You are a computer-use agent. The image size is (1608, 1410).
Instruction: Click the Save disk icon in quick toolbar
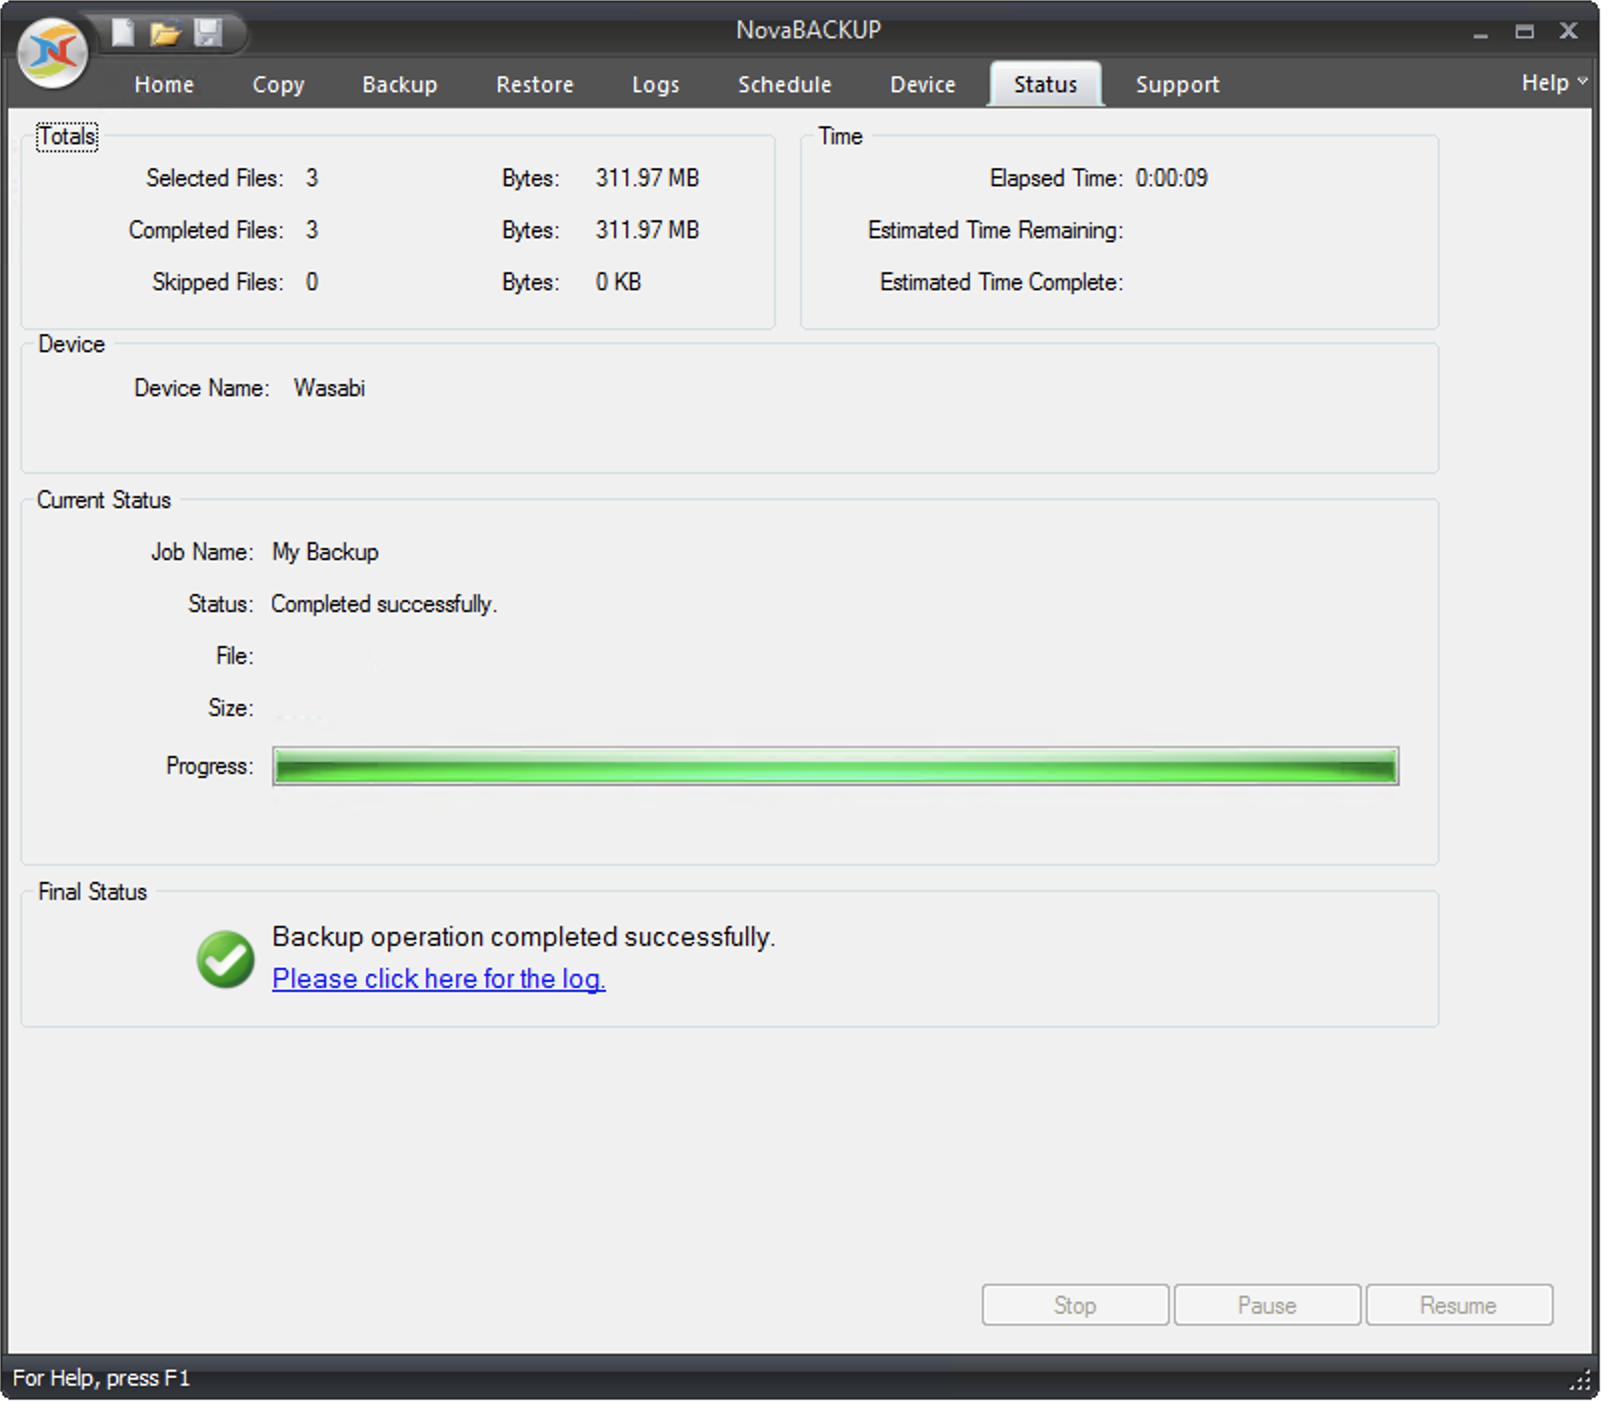(208, 32)
